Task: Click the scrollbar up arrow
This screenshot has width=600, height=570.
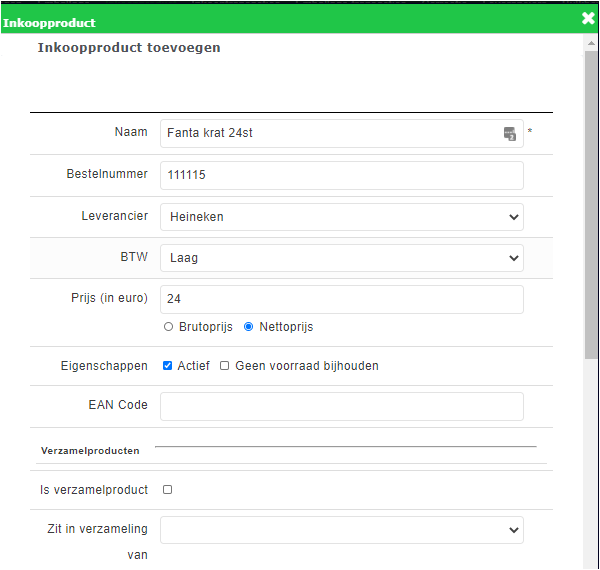Action: [591, 42]
